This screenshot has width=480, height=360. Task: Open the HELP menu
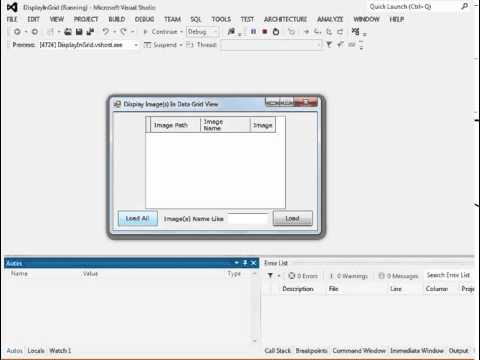click(397, 19)
